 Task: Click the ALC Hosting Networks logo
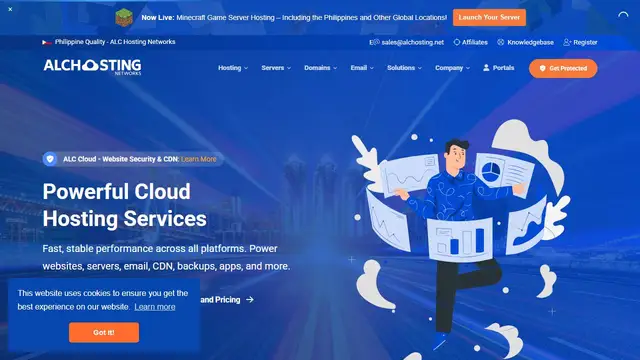point(92,67)
